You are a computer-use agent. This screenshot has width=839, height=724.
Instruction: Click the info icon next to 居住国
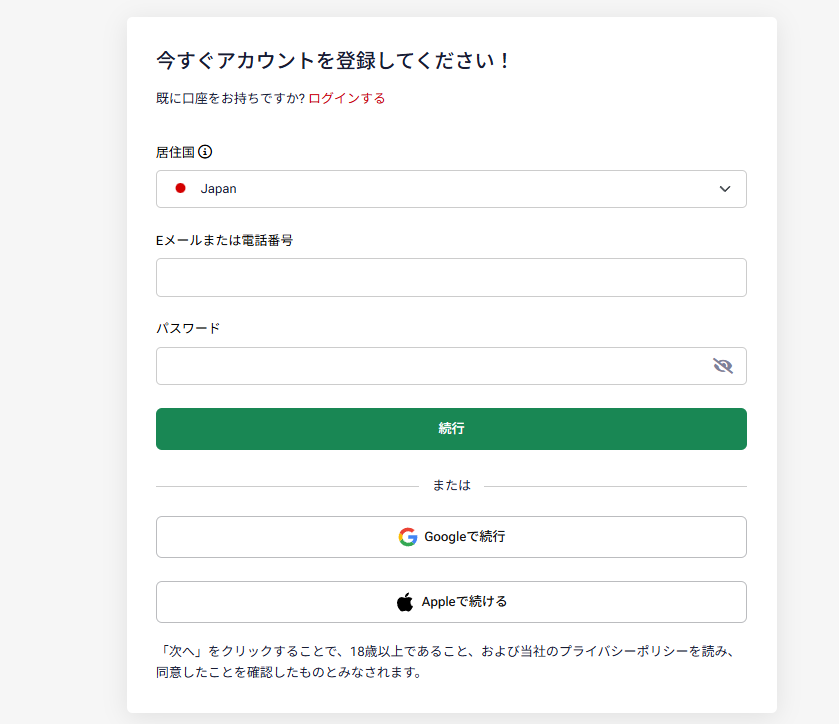tap(205, 152)
